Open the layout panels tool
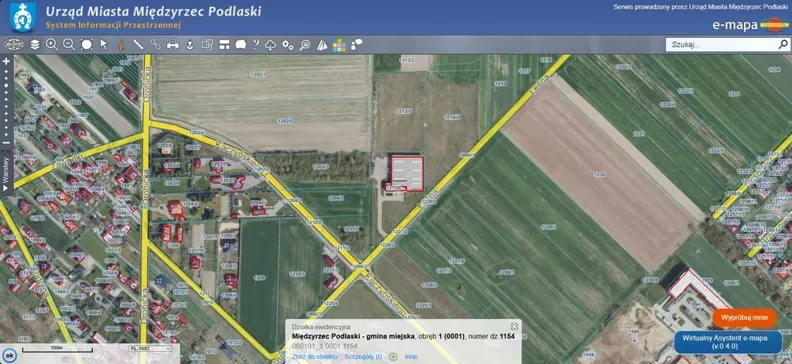The width and height of the screenshot is (792, 364). [x=224, y=44]
